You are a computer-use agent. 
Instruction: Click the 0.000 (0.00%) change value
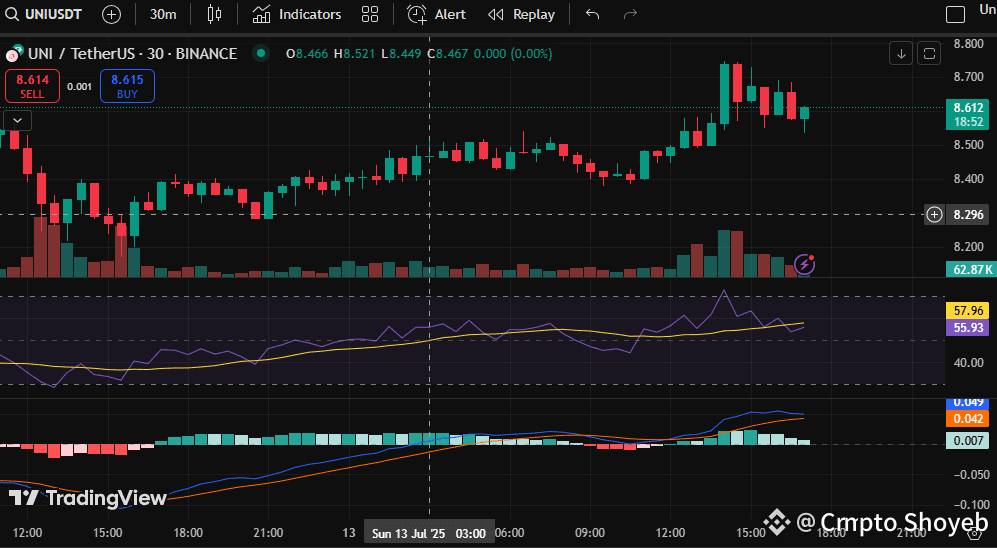pos(513,54)
